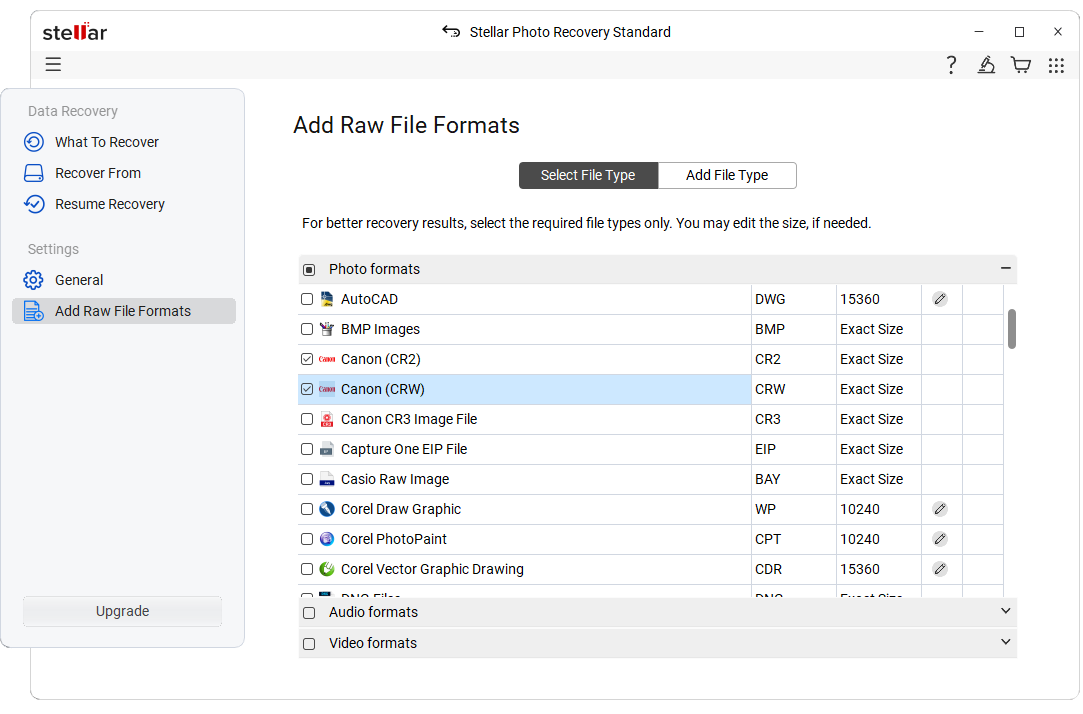This screenshot has height=714, width=1083.
Task: Click the Corel Vector Graphic Drawing icon
Action: (327, 570)
